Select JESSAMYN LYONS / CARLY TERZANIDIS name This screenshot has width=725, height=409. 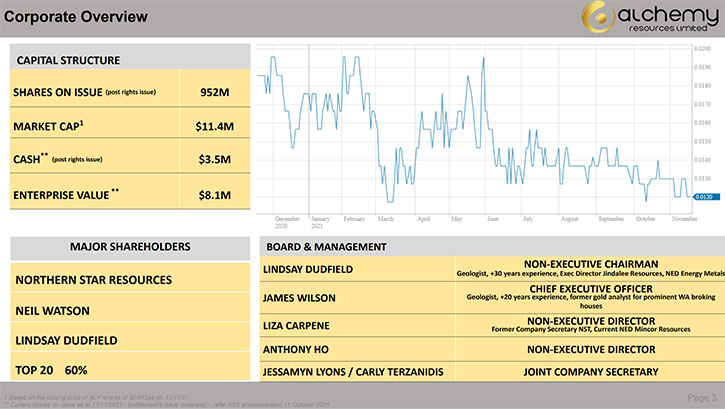pos(353,372)
